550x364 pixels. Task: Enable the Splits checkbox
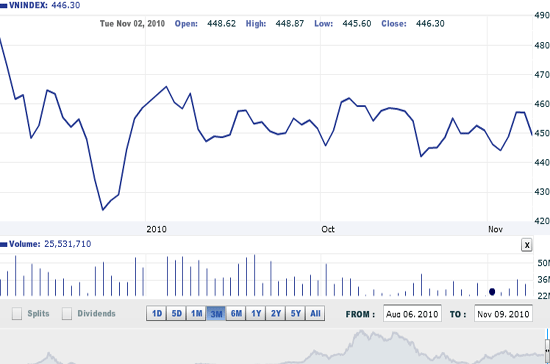click(x=17, y=314)
